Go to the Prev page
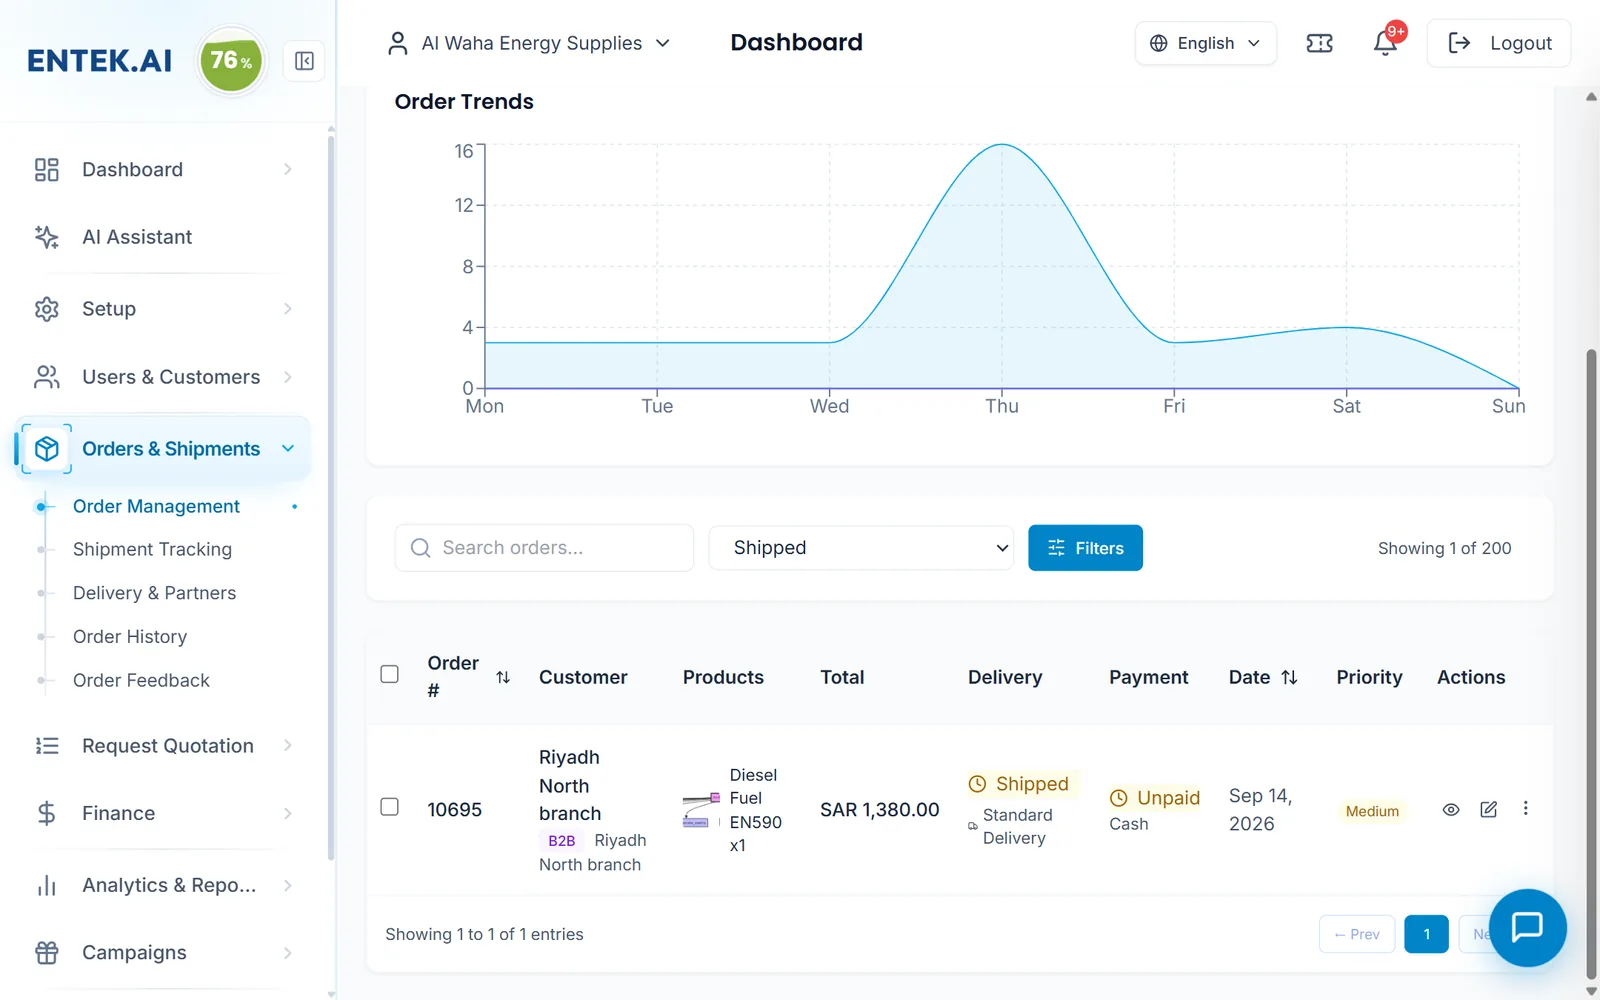This screenshot has width=1600, height=1000. point(1357,934)
